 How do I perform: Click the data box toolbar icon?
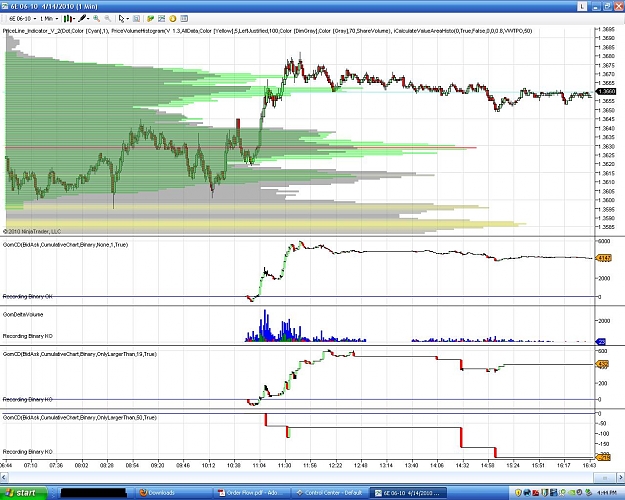137,18
